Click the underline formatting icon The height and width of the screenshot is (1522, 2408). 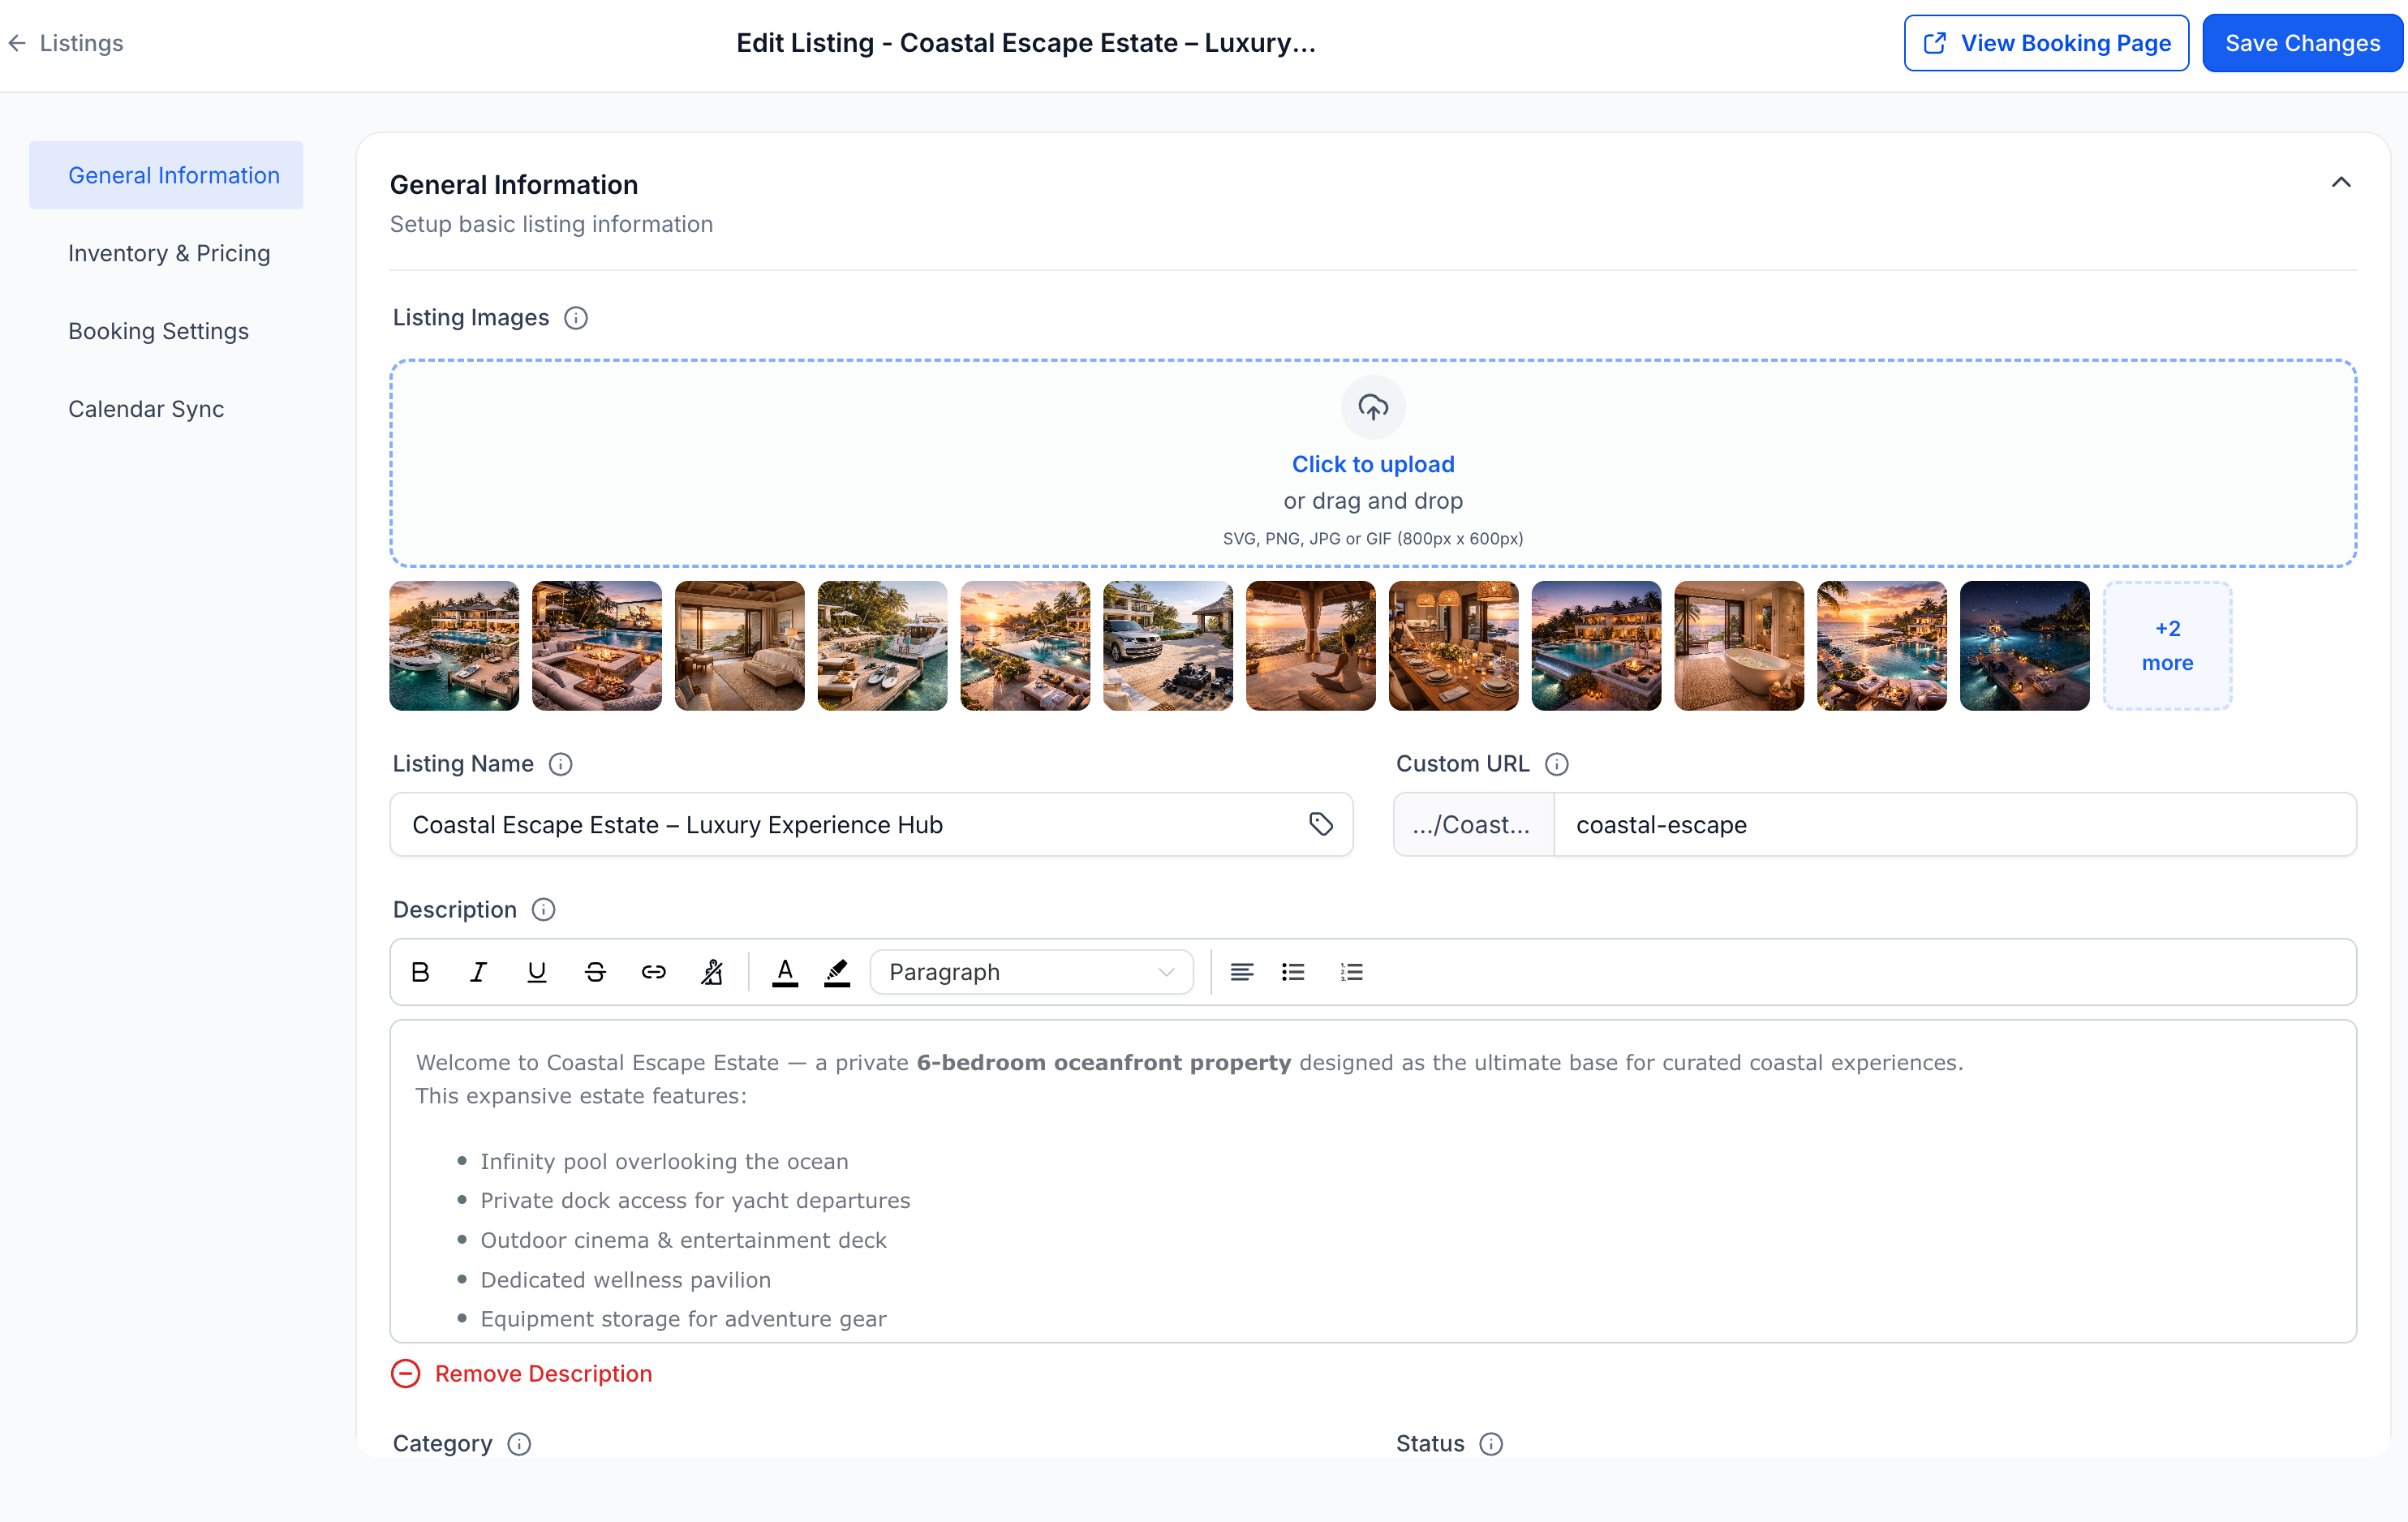[536, 972]
